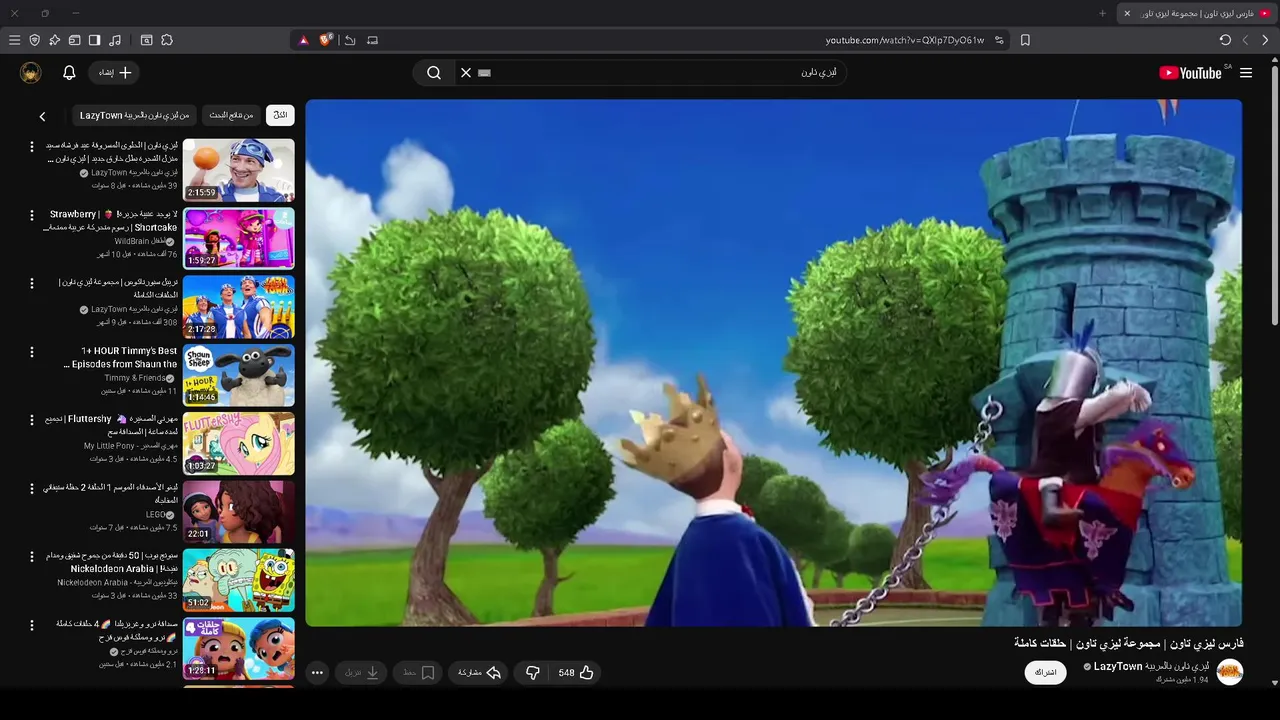Open YouTube notifications bell

[x=69, y=73]
